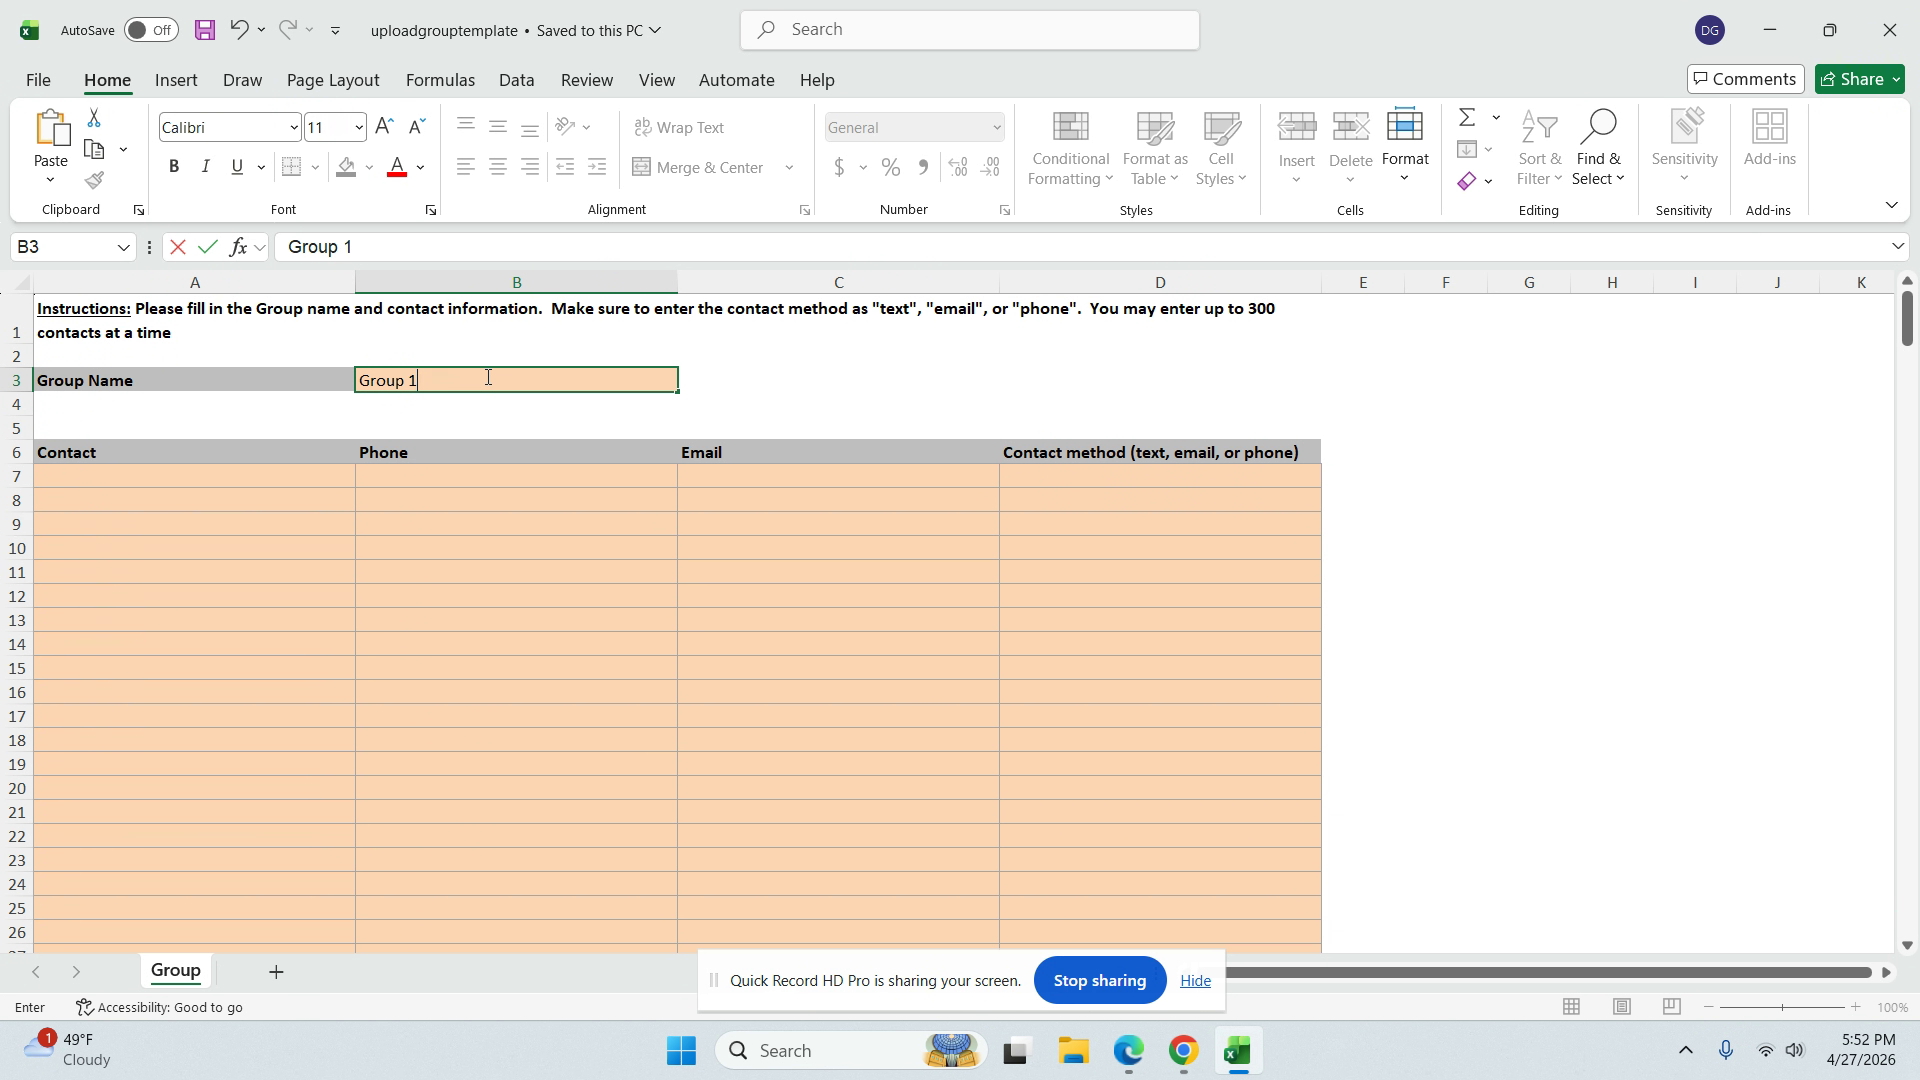
Task: Confirm entry with formula bar checkmark
Action: tap(208, 247)
